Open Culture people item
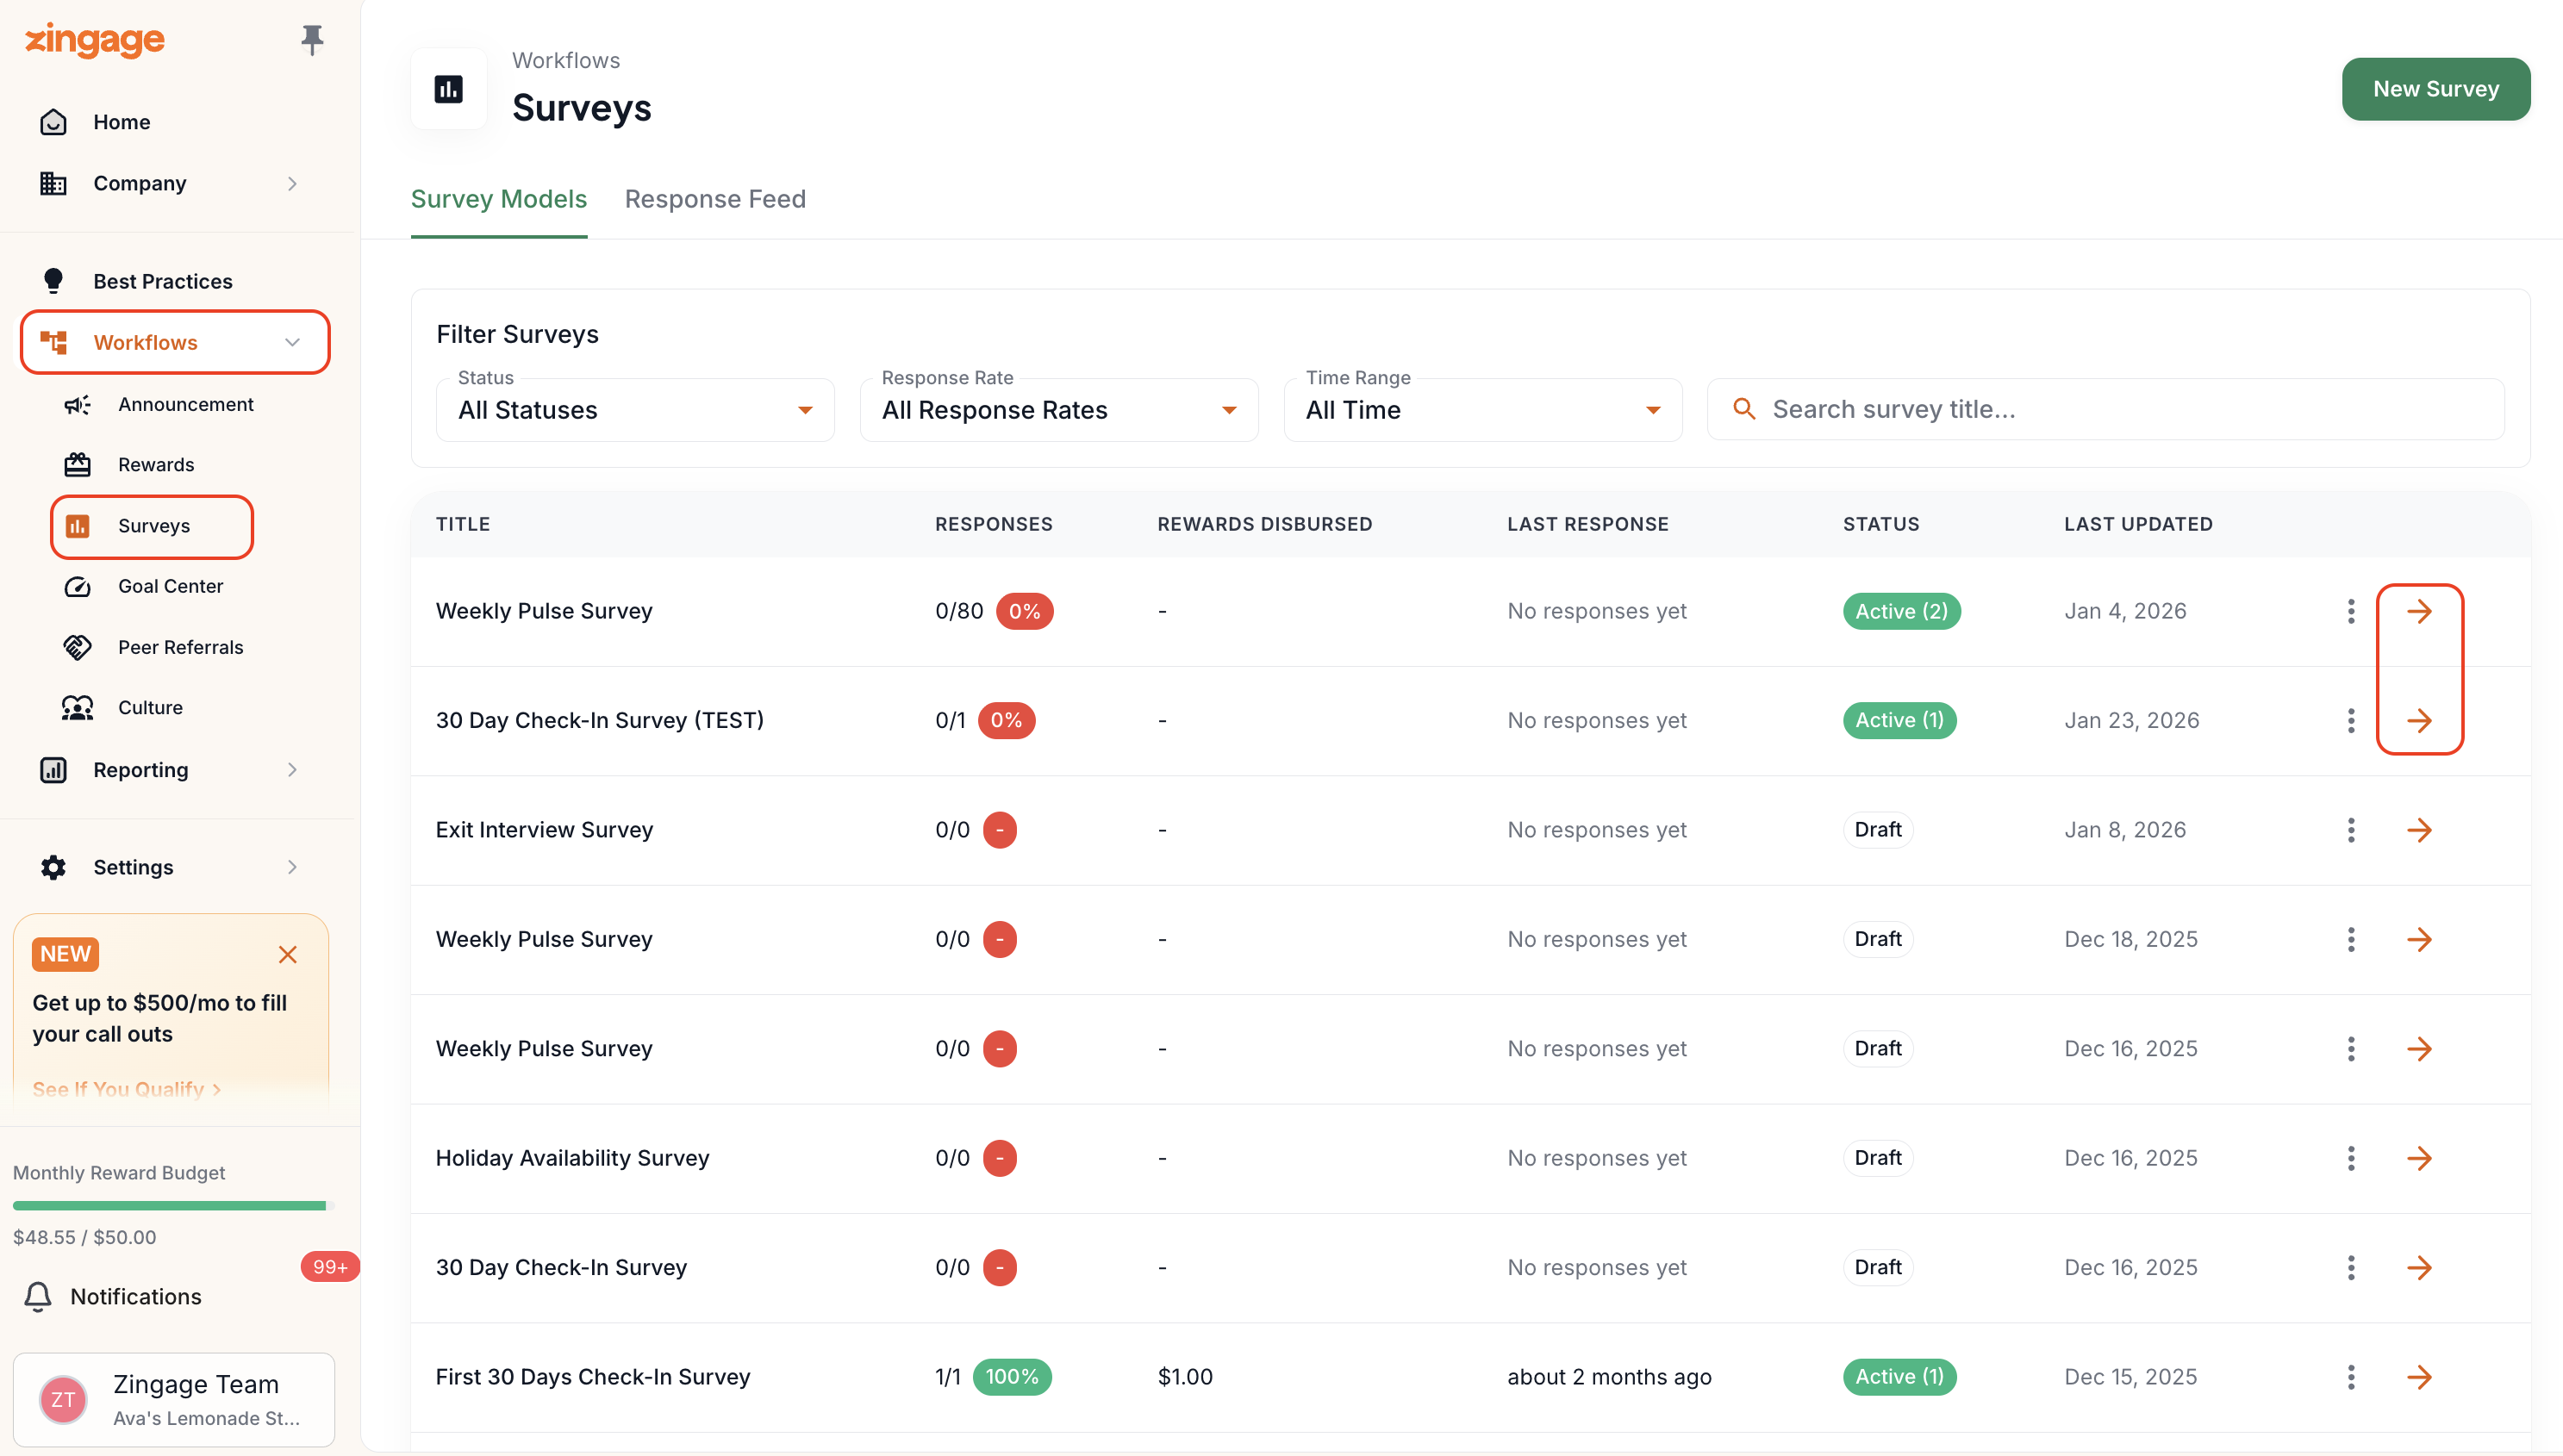 pos(123,708)
